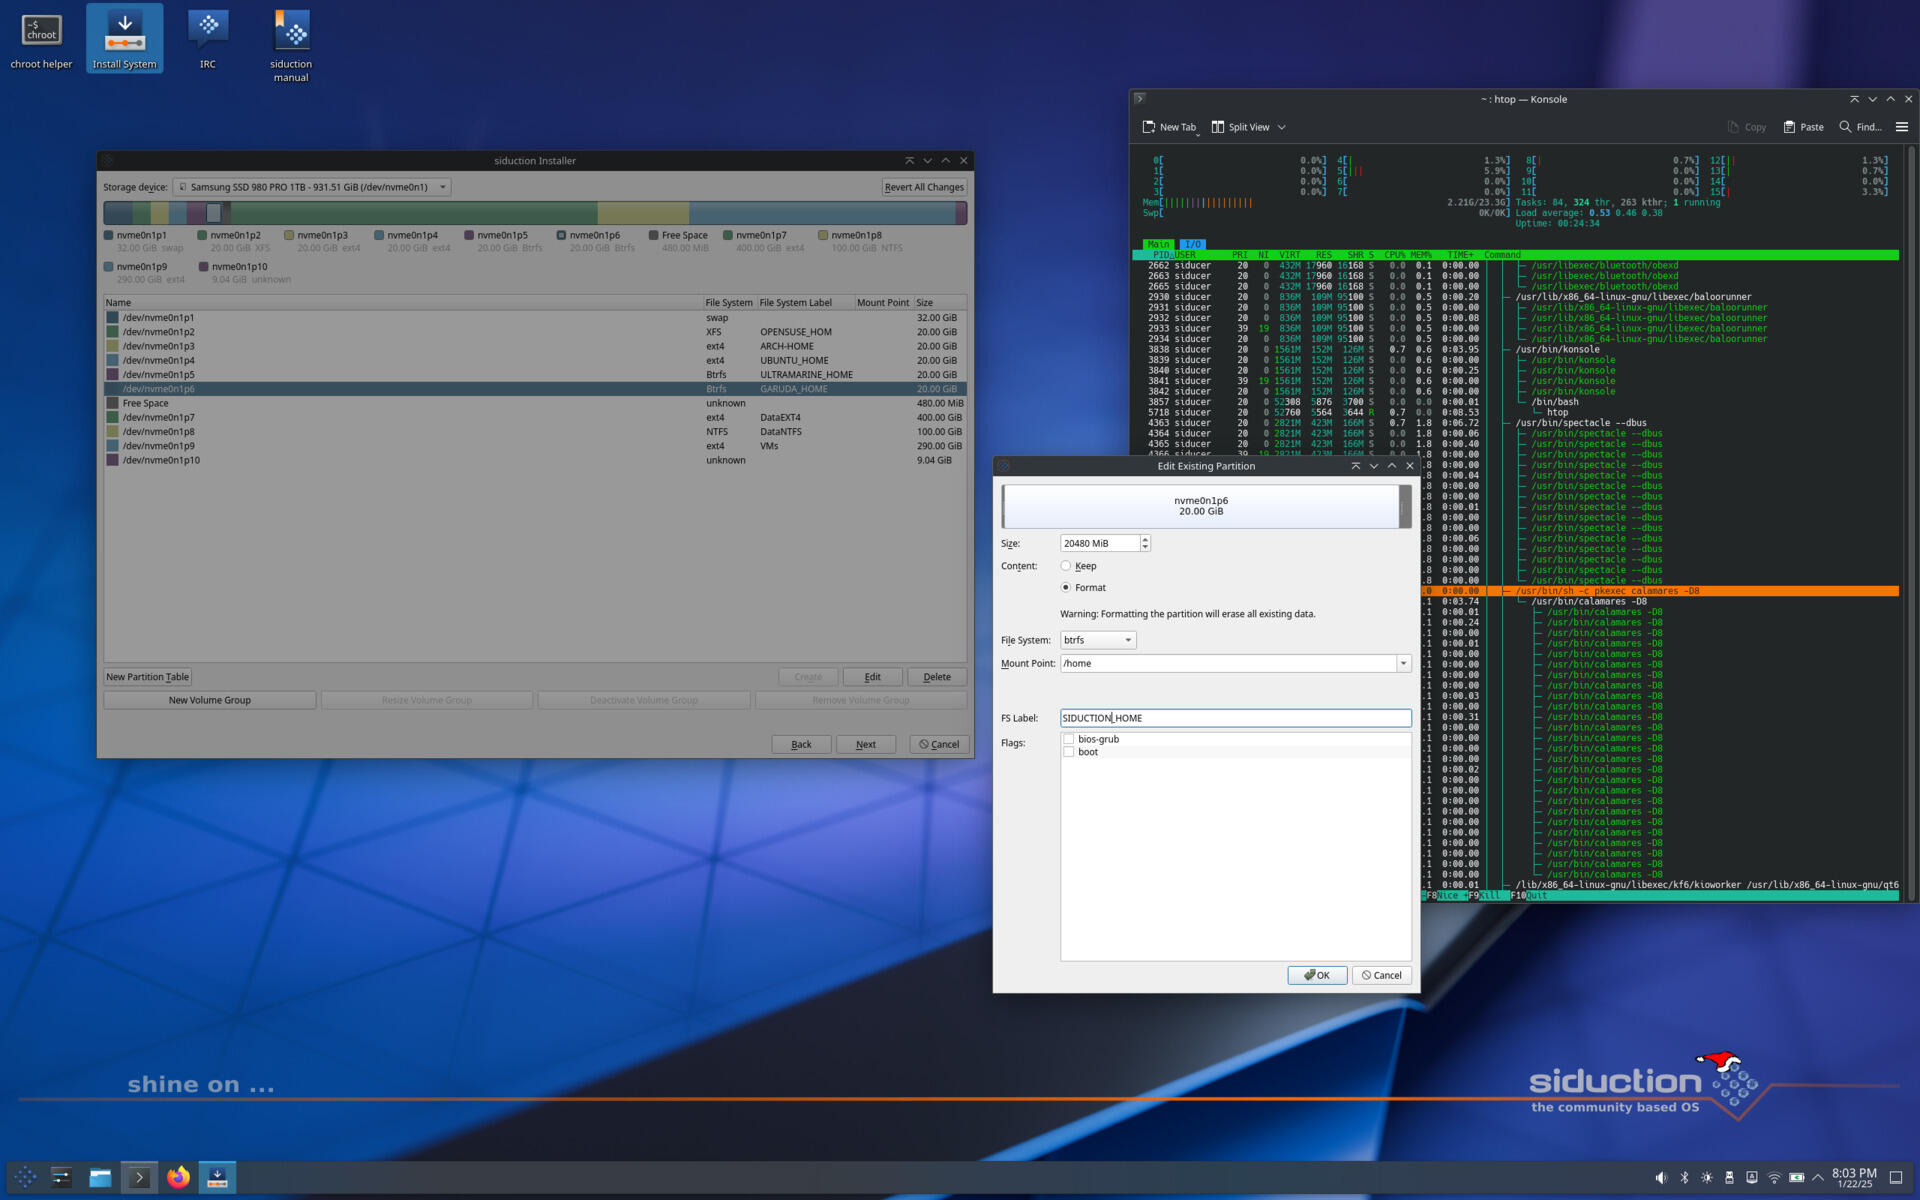The image size is (1920, 1200).
Task: Click Next in siduction Installer
Action: pyautogui.click(x=866, y=744)
